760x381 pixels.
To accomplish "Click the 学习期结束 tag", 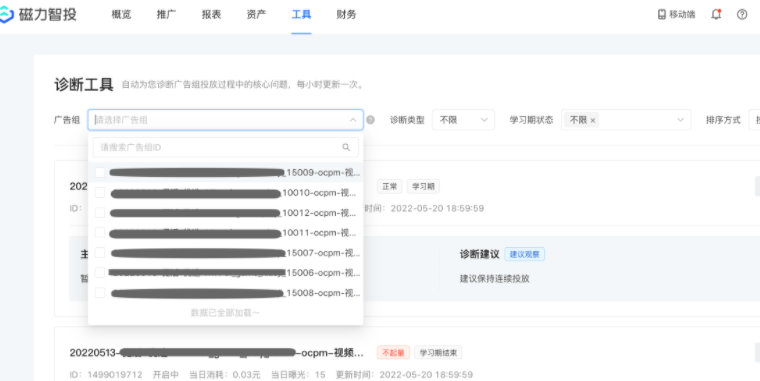I will tap(438, 352).
